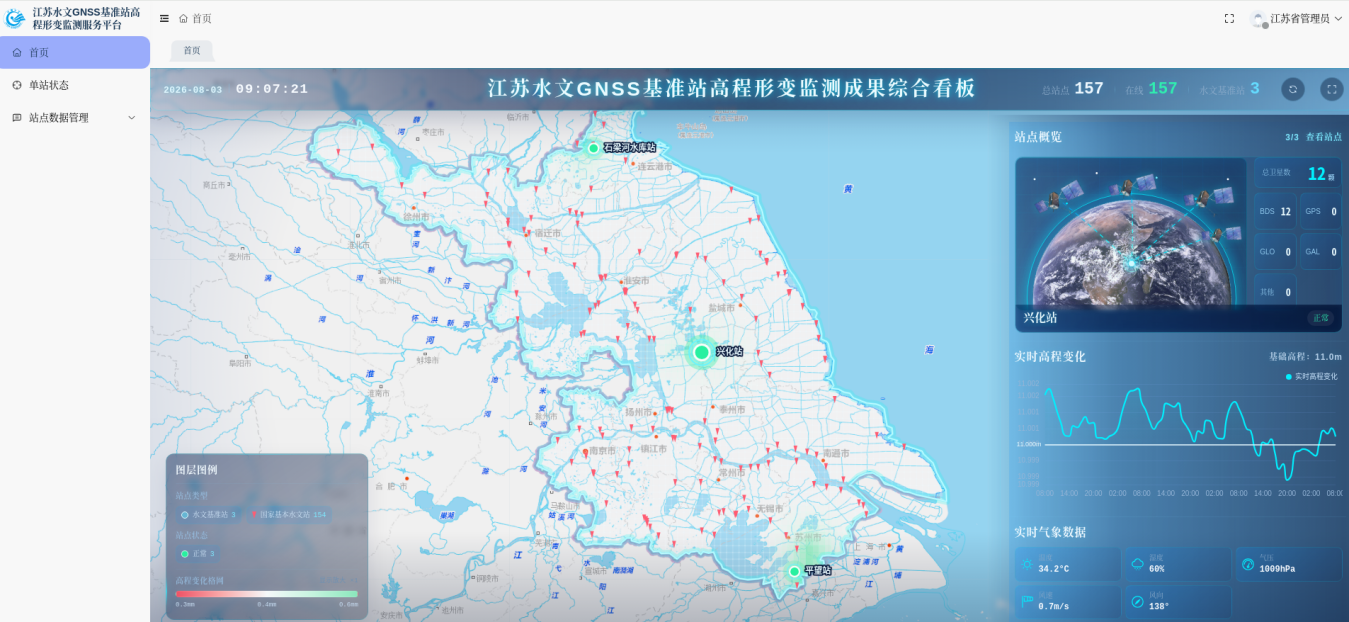Click the flag icon on the wind speed card
Viewport: 1349px width, 622px height.
coord(1026,601)
